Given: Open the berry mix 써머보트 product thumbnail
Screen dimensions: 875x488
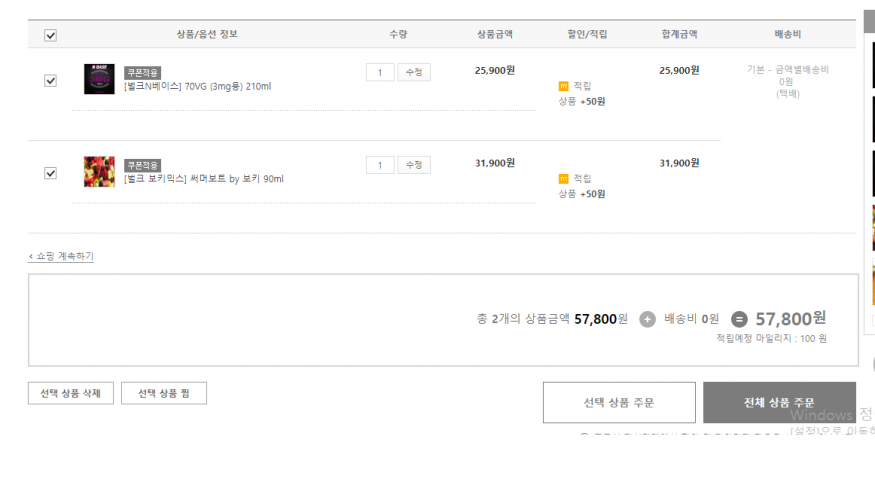Looking at the screenshot, I should 99,171.
